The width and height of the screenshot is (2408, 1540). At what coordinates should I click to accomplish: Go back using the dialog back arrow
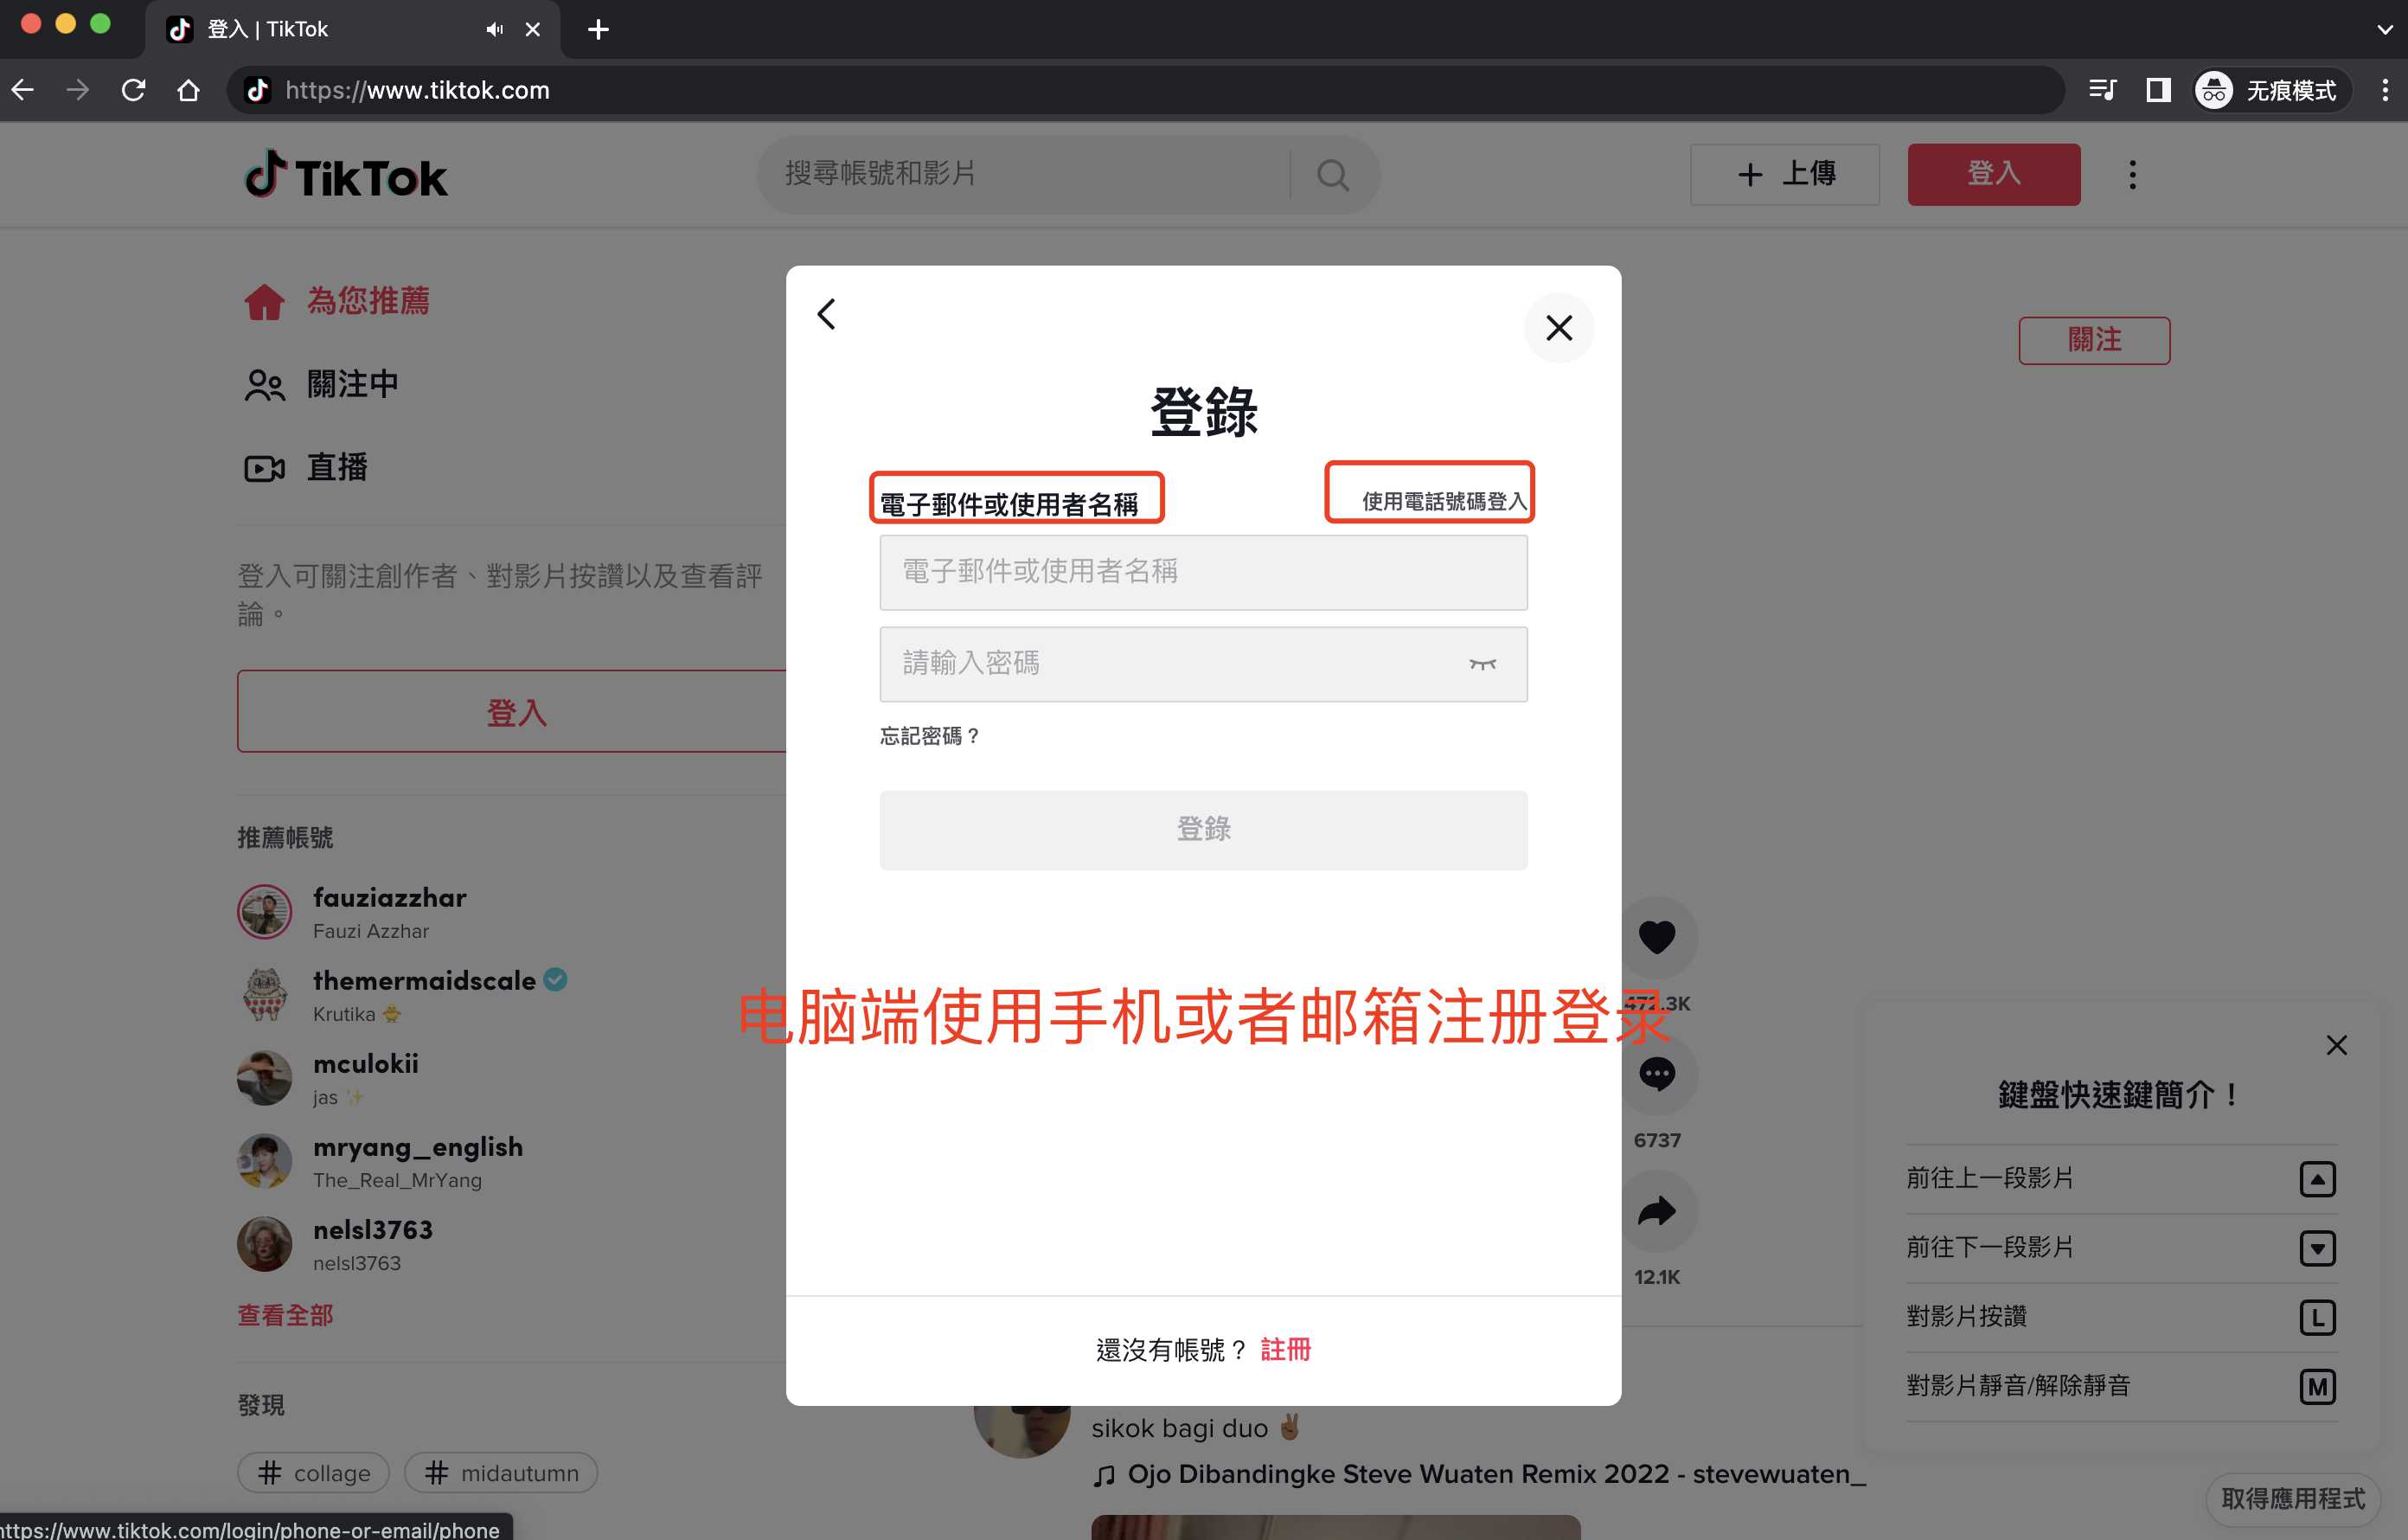coord(825,313)
